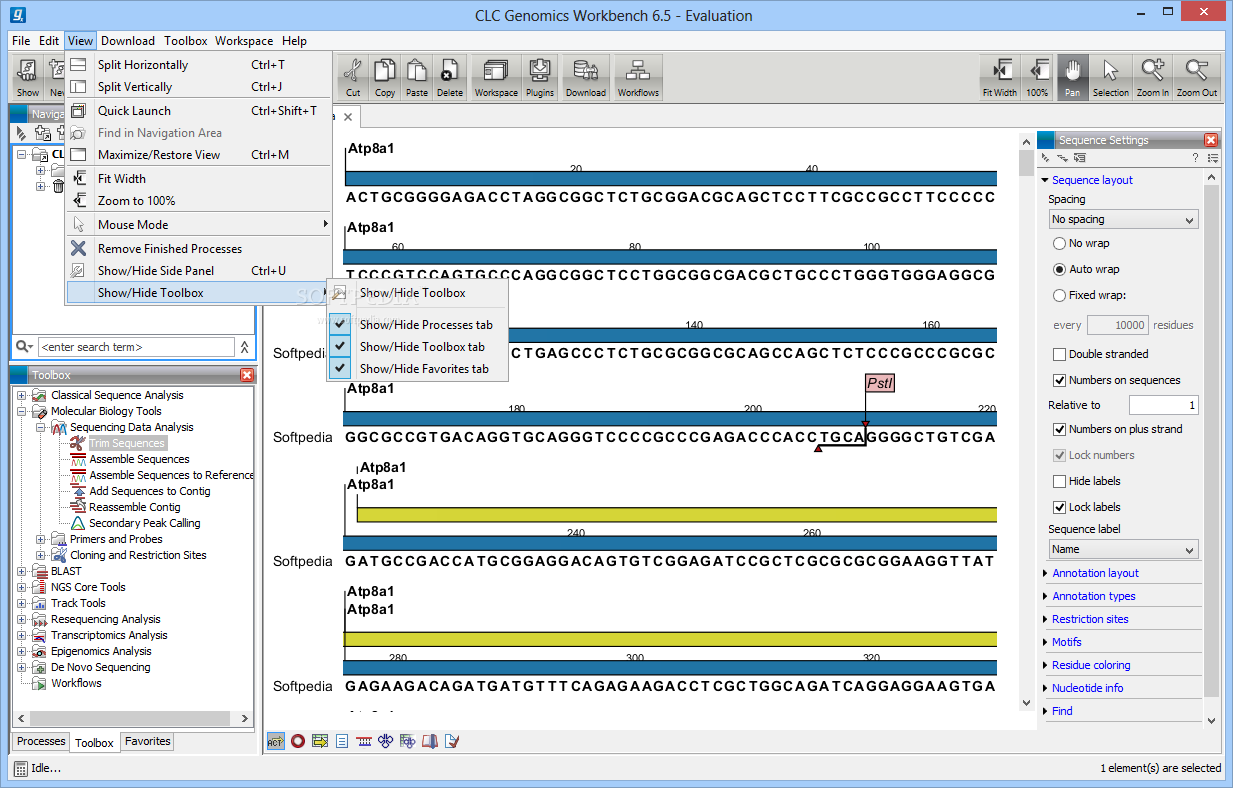Click the Relative to number field
This screenshot has width=1233, height=788.
1164,405
